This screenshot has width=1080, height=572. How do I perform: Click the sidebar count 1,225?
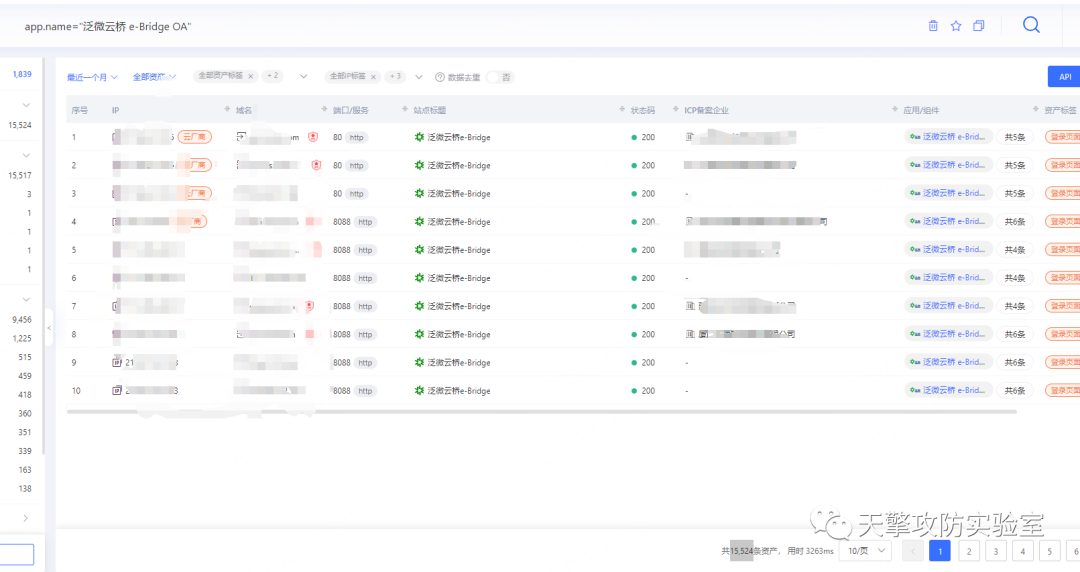22,338
